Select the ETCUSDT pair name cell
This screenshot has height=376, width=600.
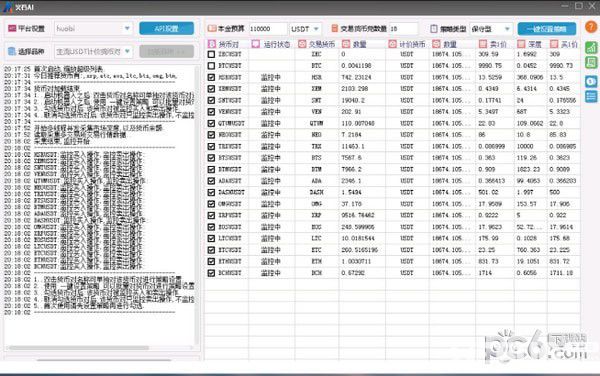pos(230,250)
